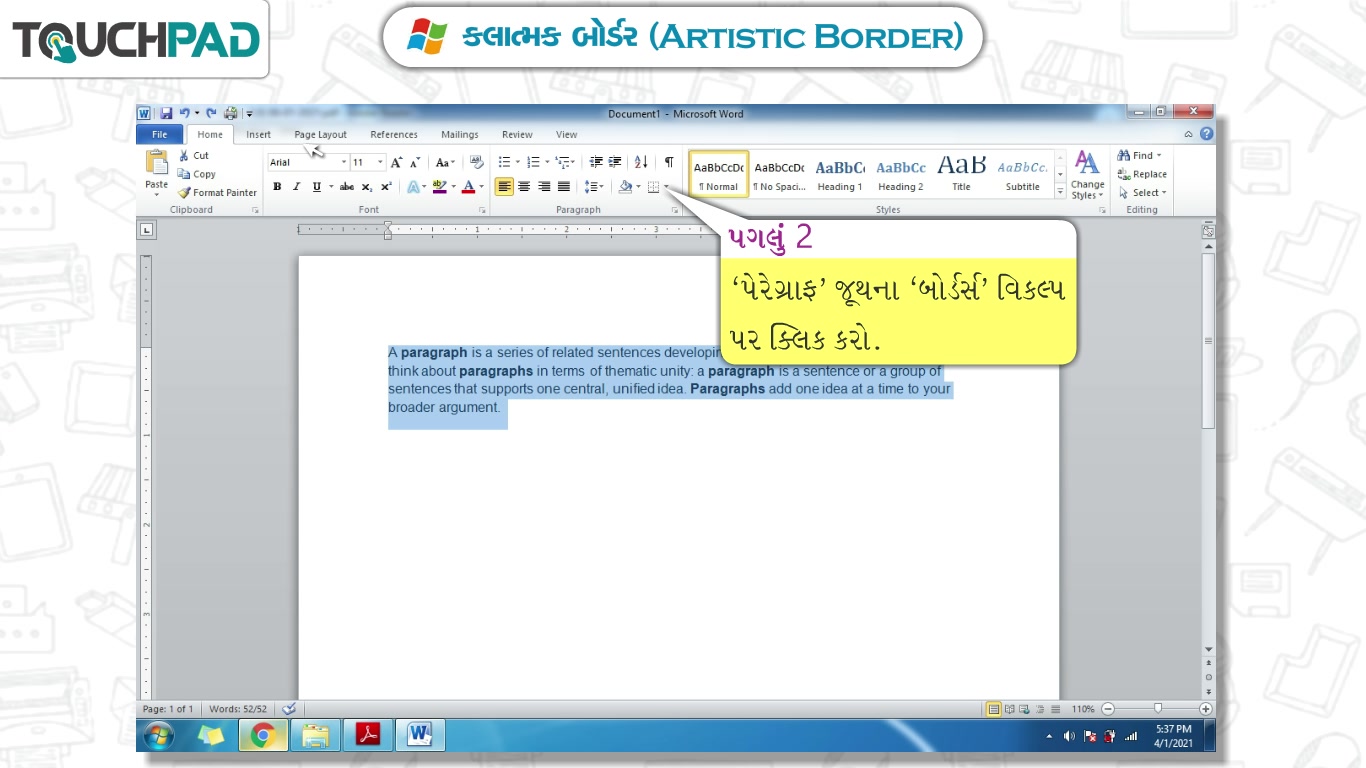Open the Font name dropdown showing Arial
Image resolution: width=1366 pixels, height=768 pixels.
(x=344, y=162)
